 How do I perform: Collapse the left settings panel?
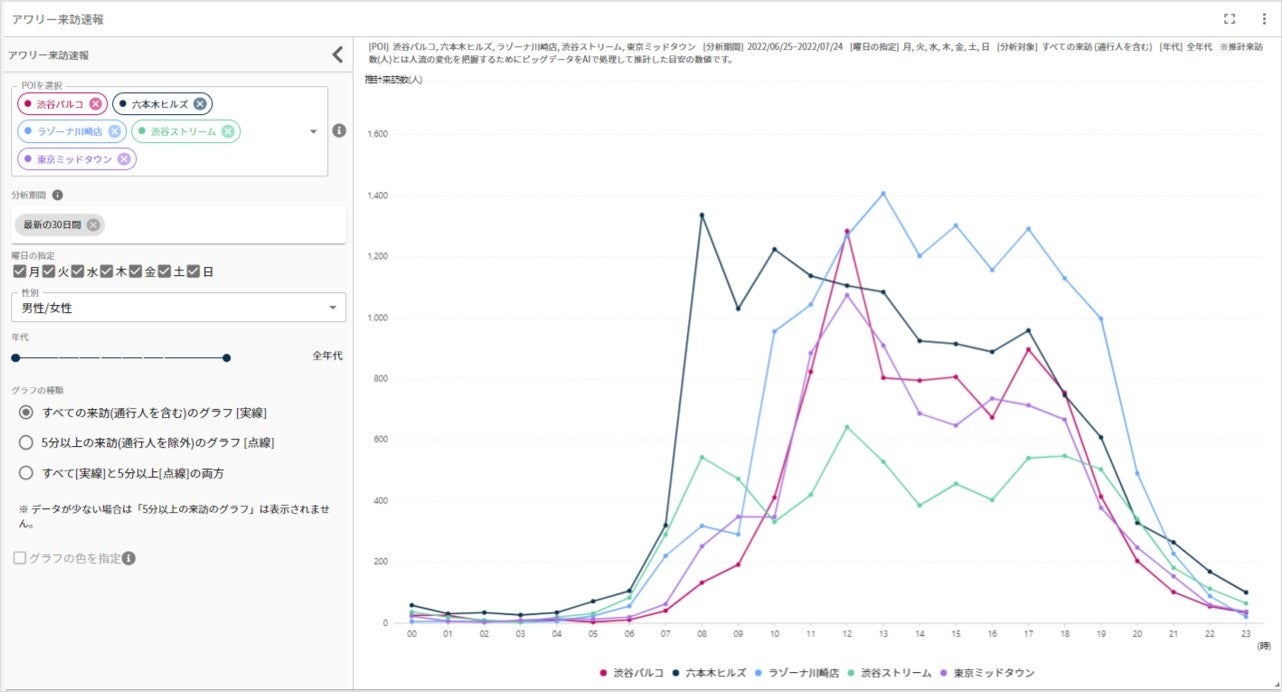pyautogui.click(x=338, y=55)
